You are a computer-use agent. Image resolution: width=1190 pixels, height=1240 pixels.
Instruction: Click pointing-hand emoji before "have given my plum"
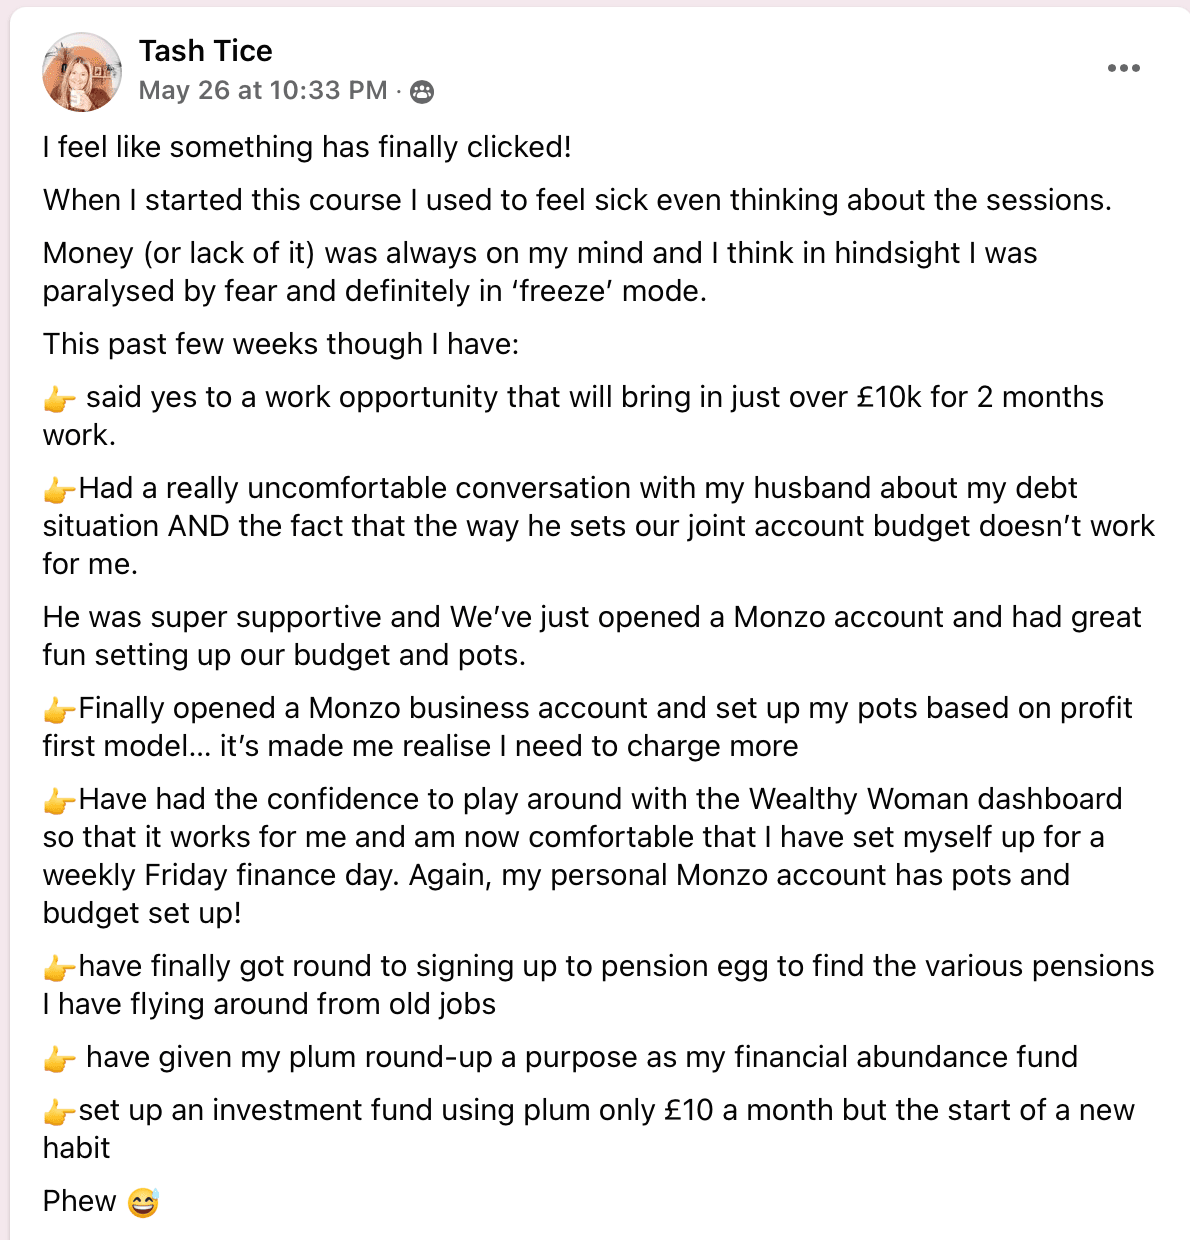coord(59,1059)
